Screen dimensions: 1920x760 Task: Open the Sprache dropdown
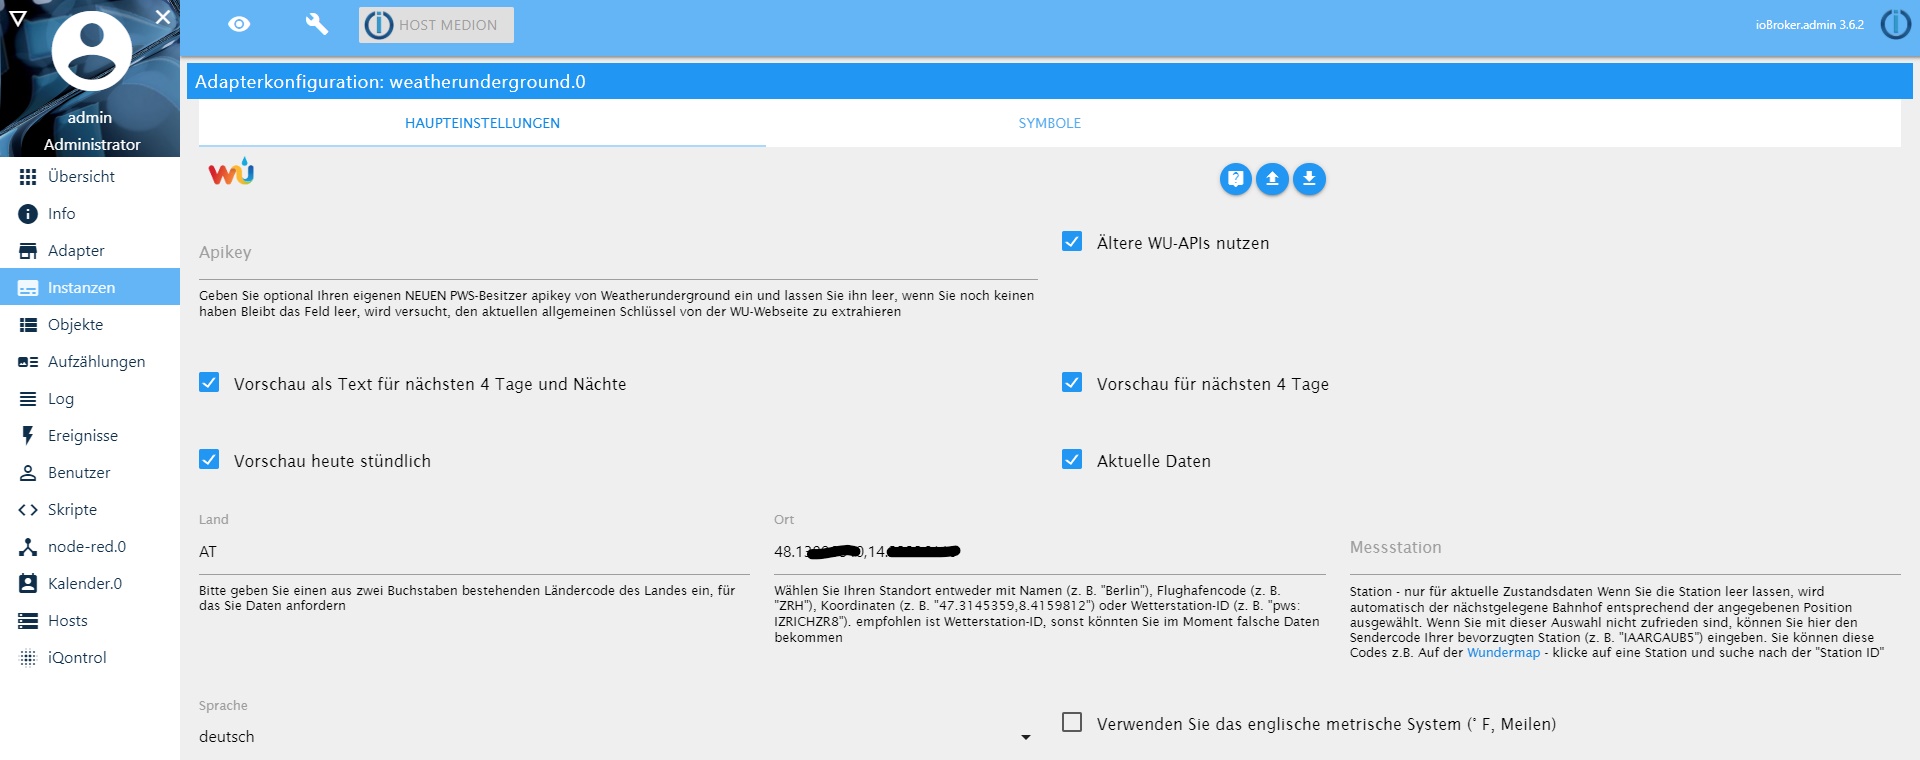point(618,737)
